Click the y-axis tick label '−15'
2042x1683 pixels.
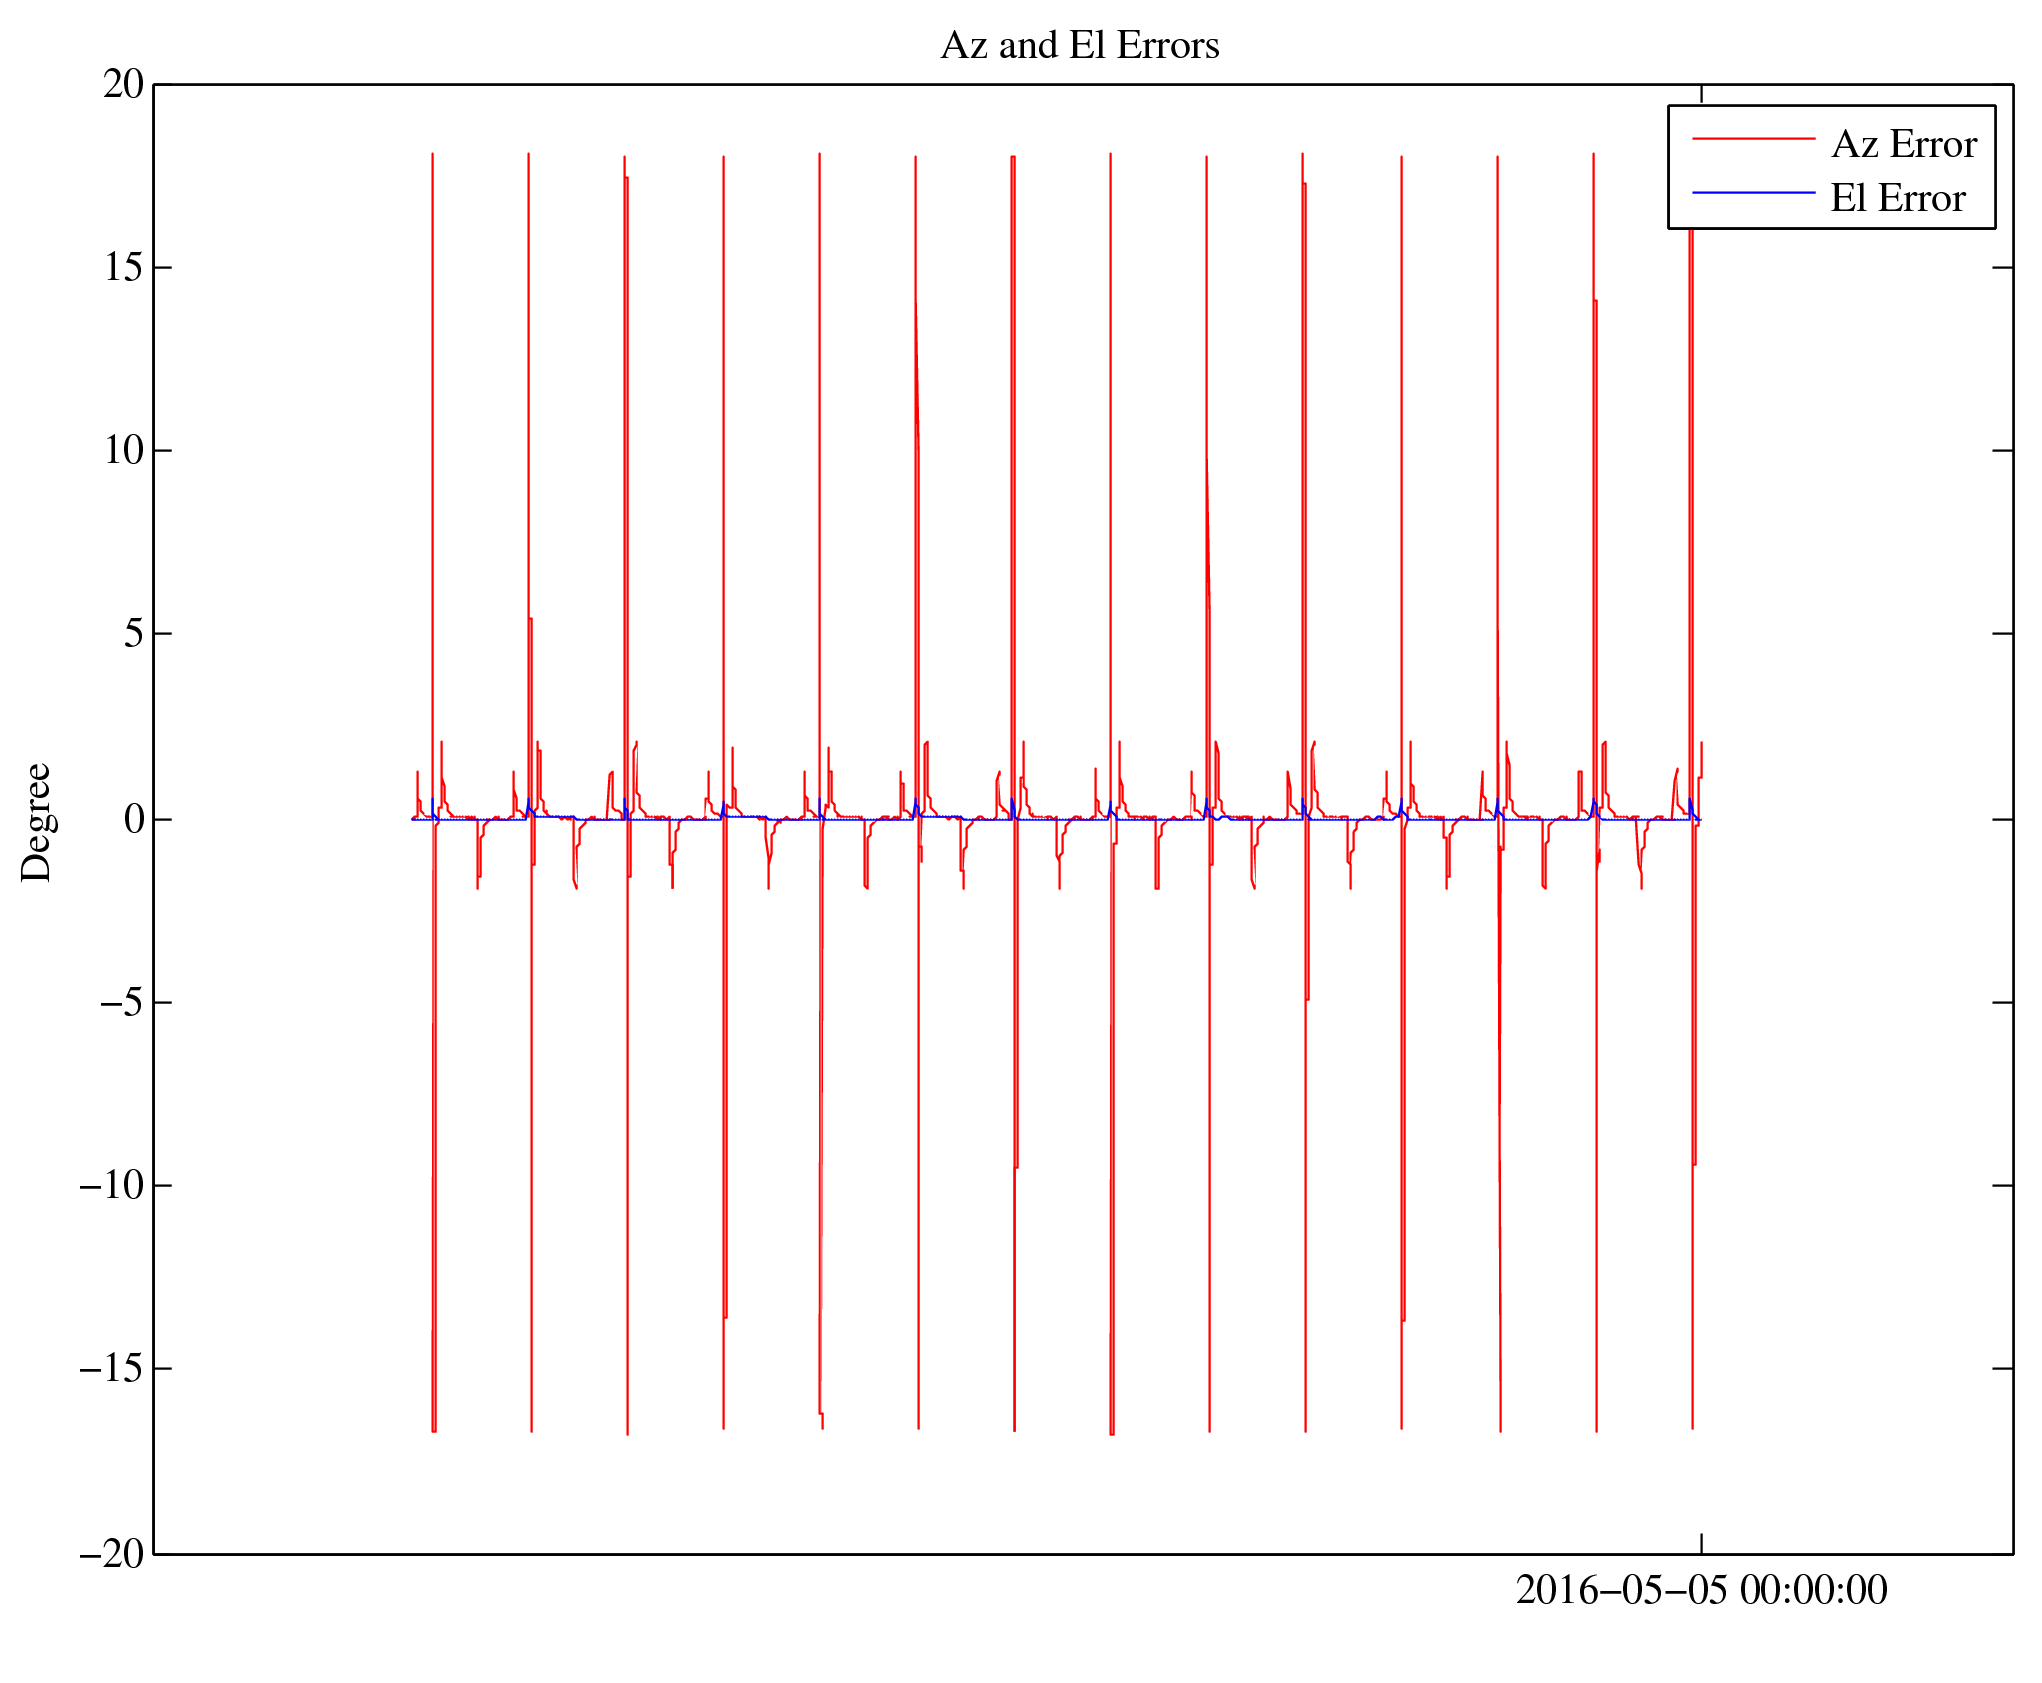click(112, 1368)
